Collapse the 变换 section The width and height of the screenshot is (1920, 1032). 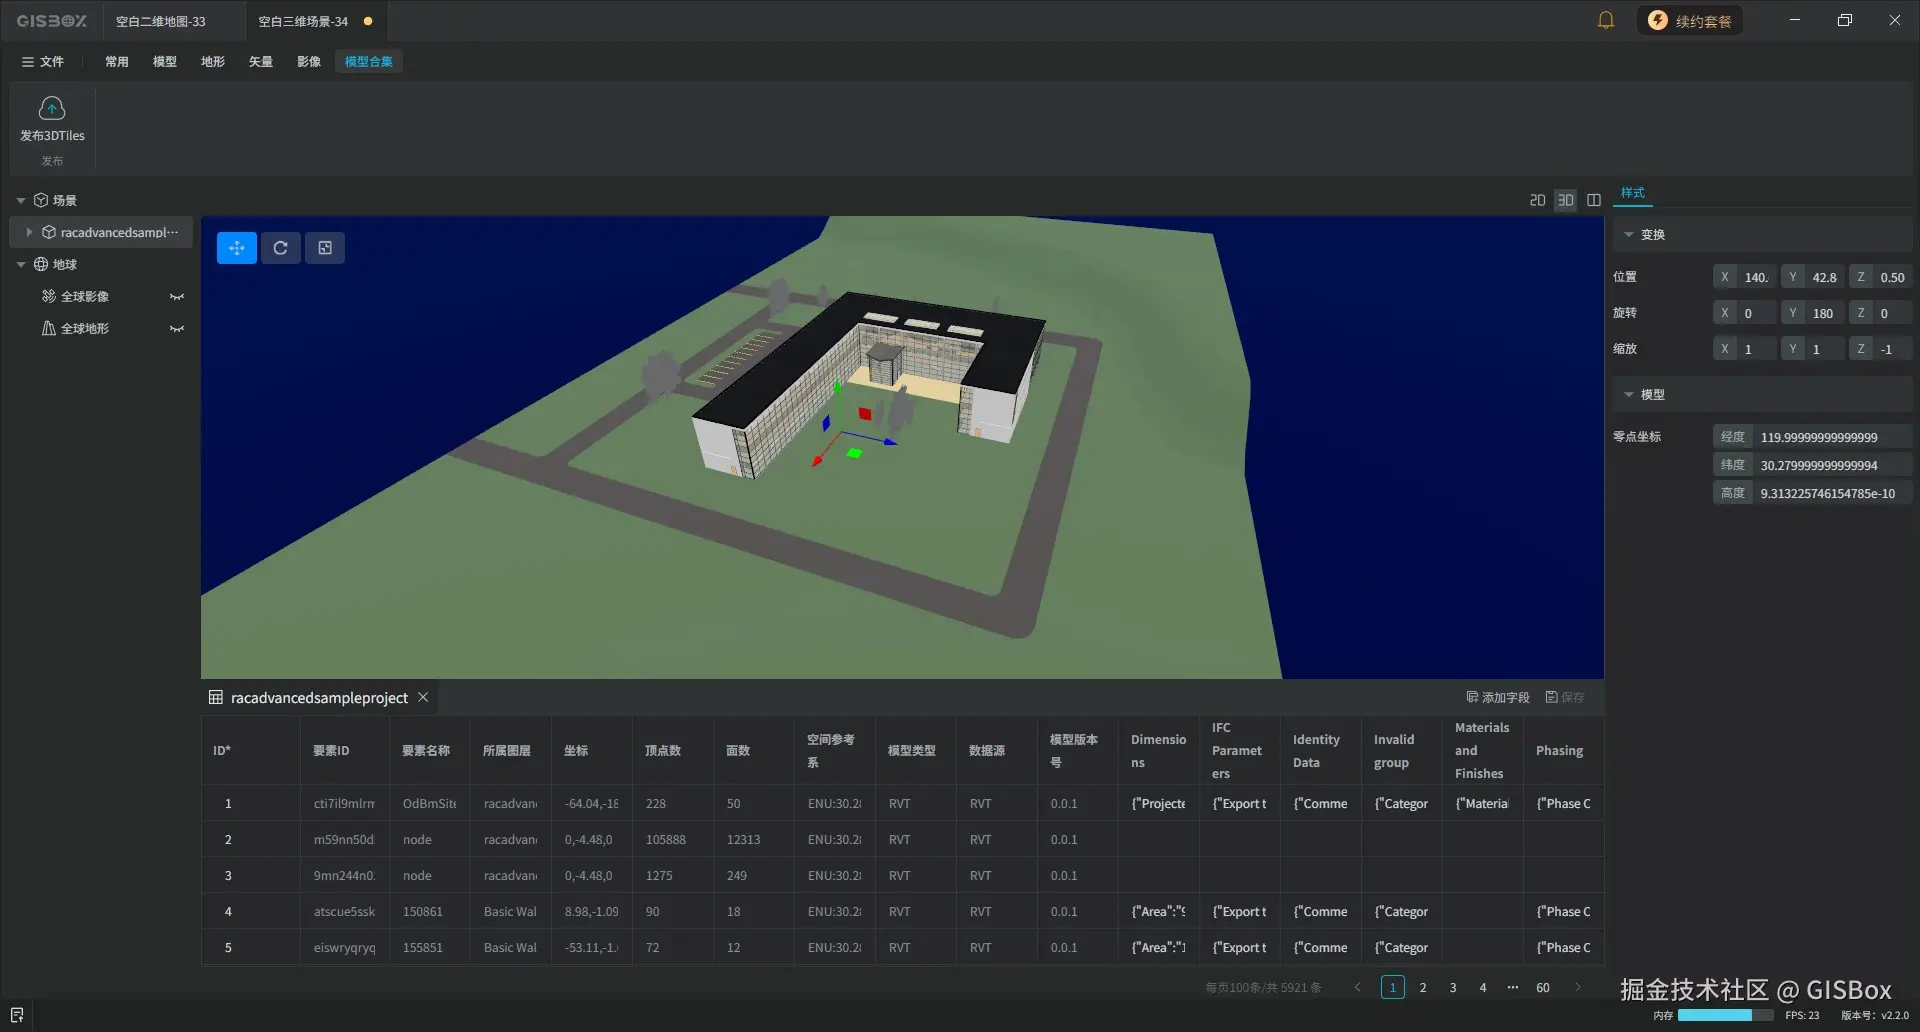pyautogui.click(x=1629, y=234)
